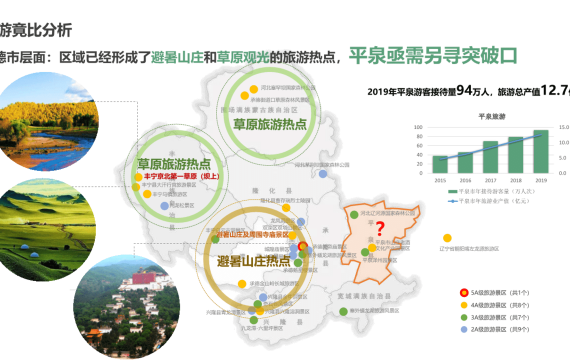Image resolution: width=570 pixels, height=360 pixels.
Task: Click the blue dot beside 河北辽河源国家森林公园's northern neighbor 茅荆坝
Action: pos(323,174)
